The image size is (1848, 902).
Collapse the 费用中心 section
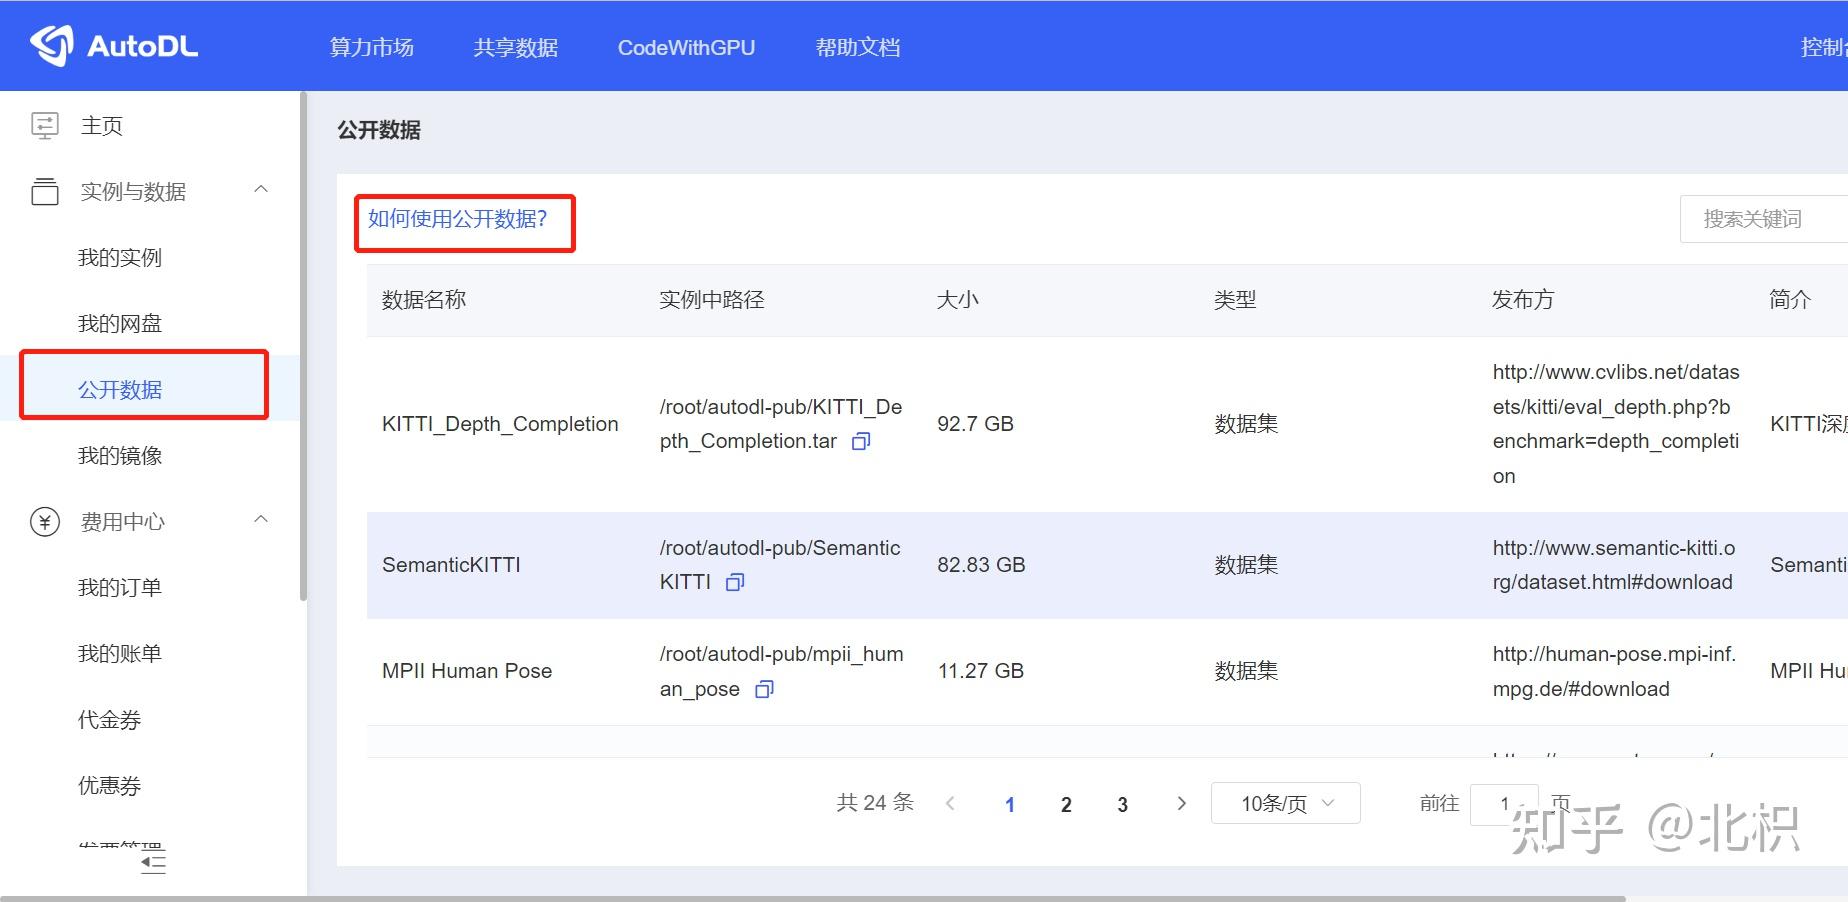pyautogui.click(x=261, y=519)
